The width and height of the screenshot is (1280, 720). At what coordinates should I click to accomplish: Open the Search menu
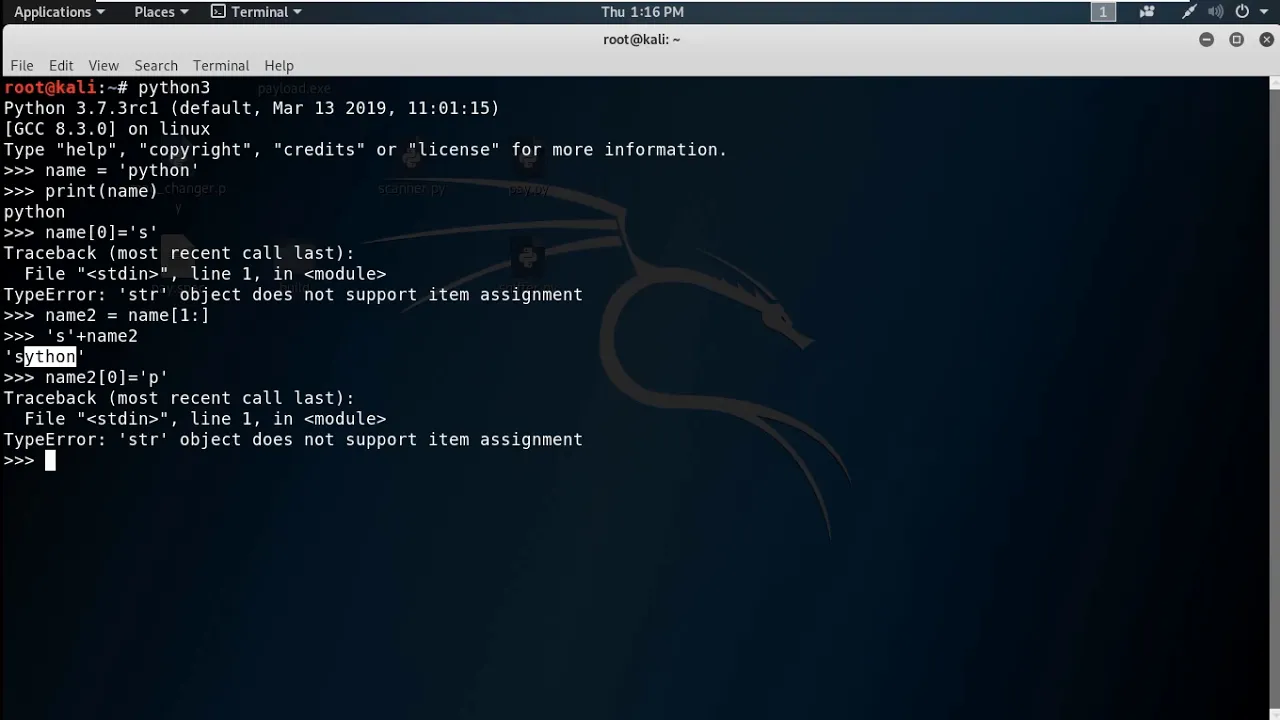click(156, 65)
